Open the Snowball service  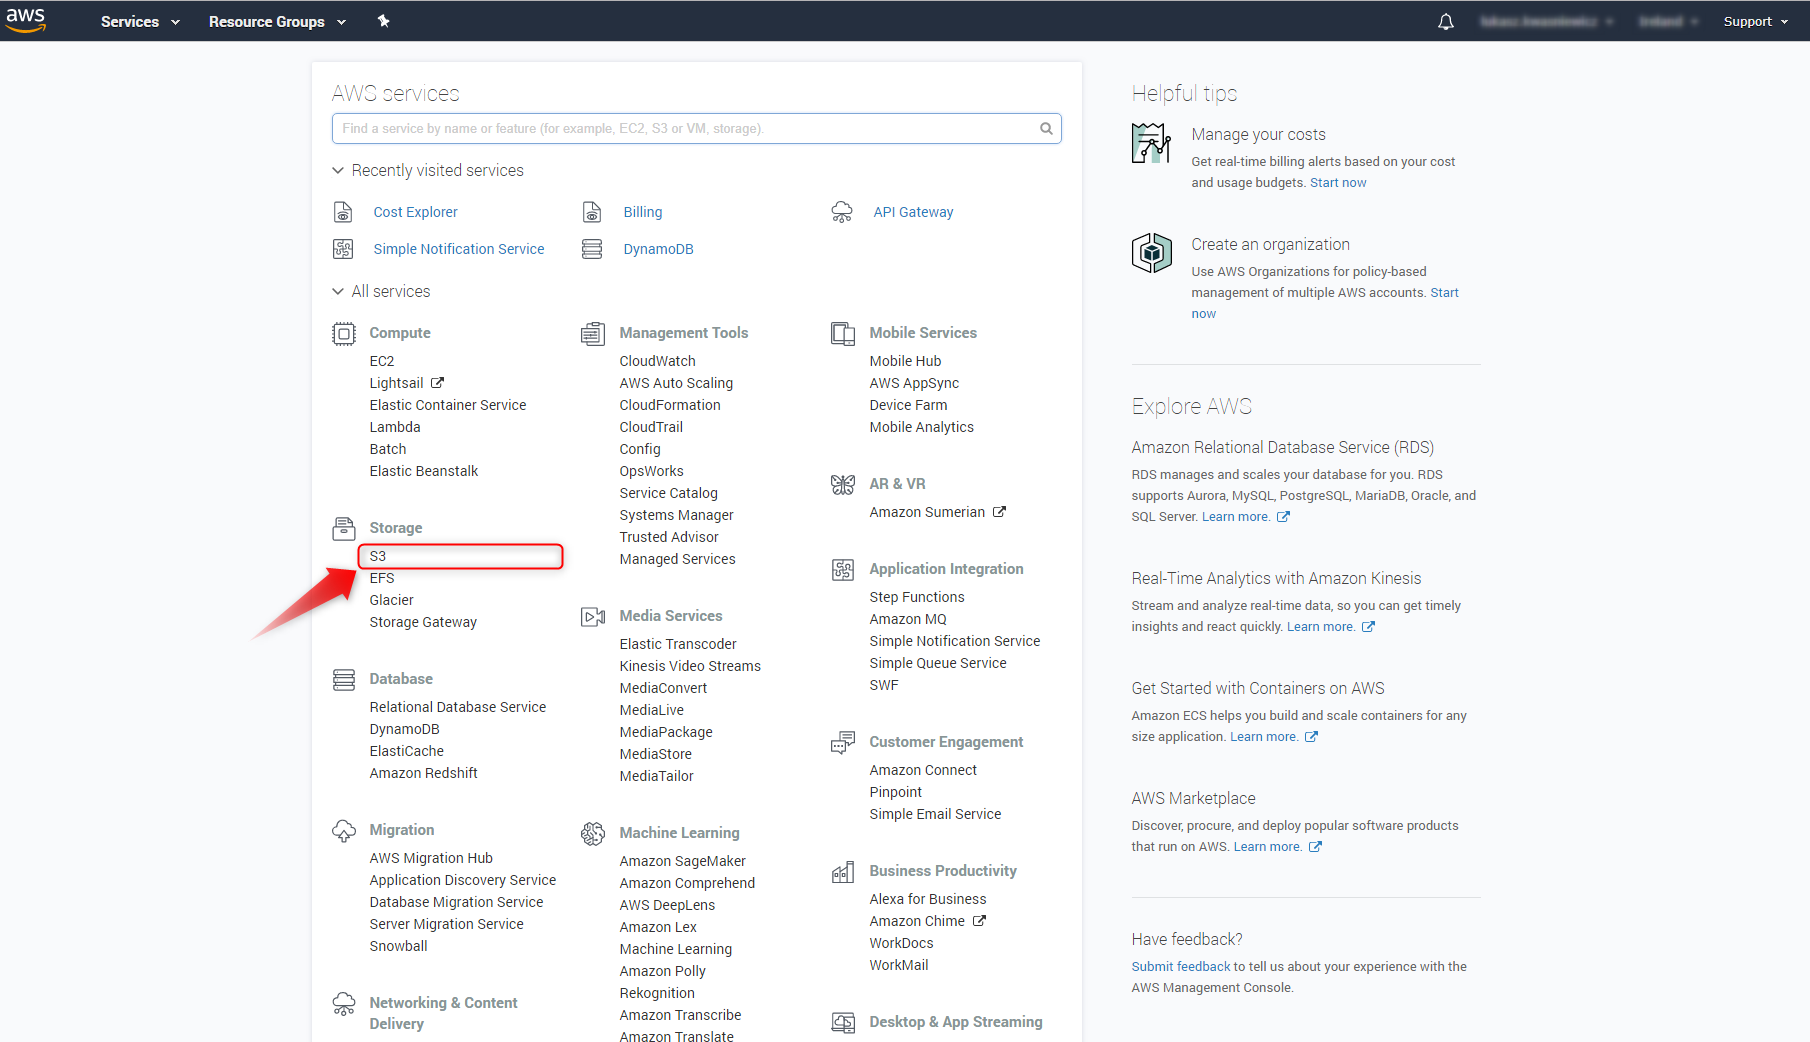[398, 946]
